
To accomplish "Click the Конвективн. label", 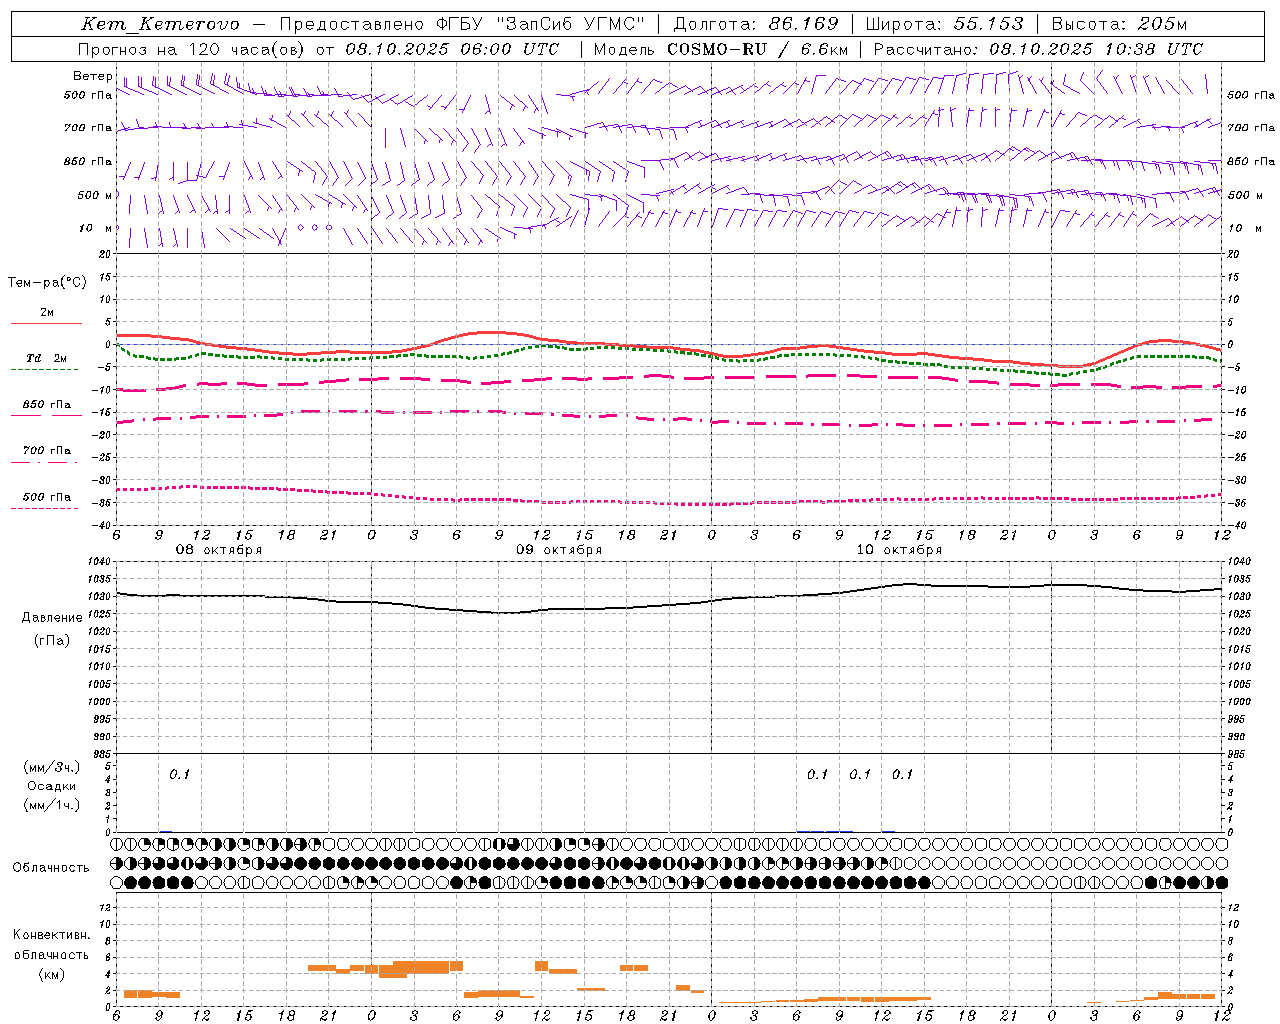I will (52, 935).
